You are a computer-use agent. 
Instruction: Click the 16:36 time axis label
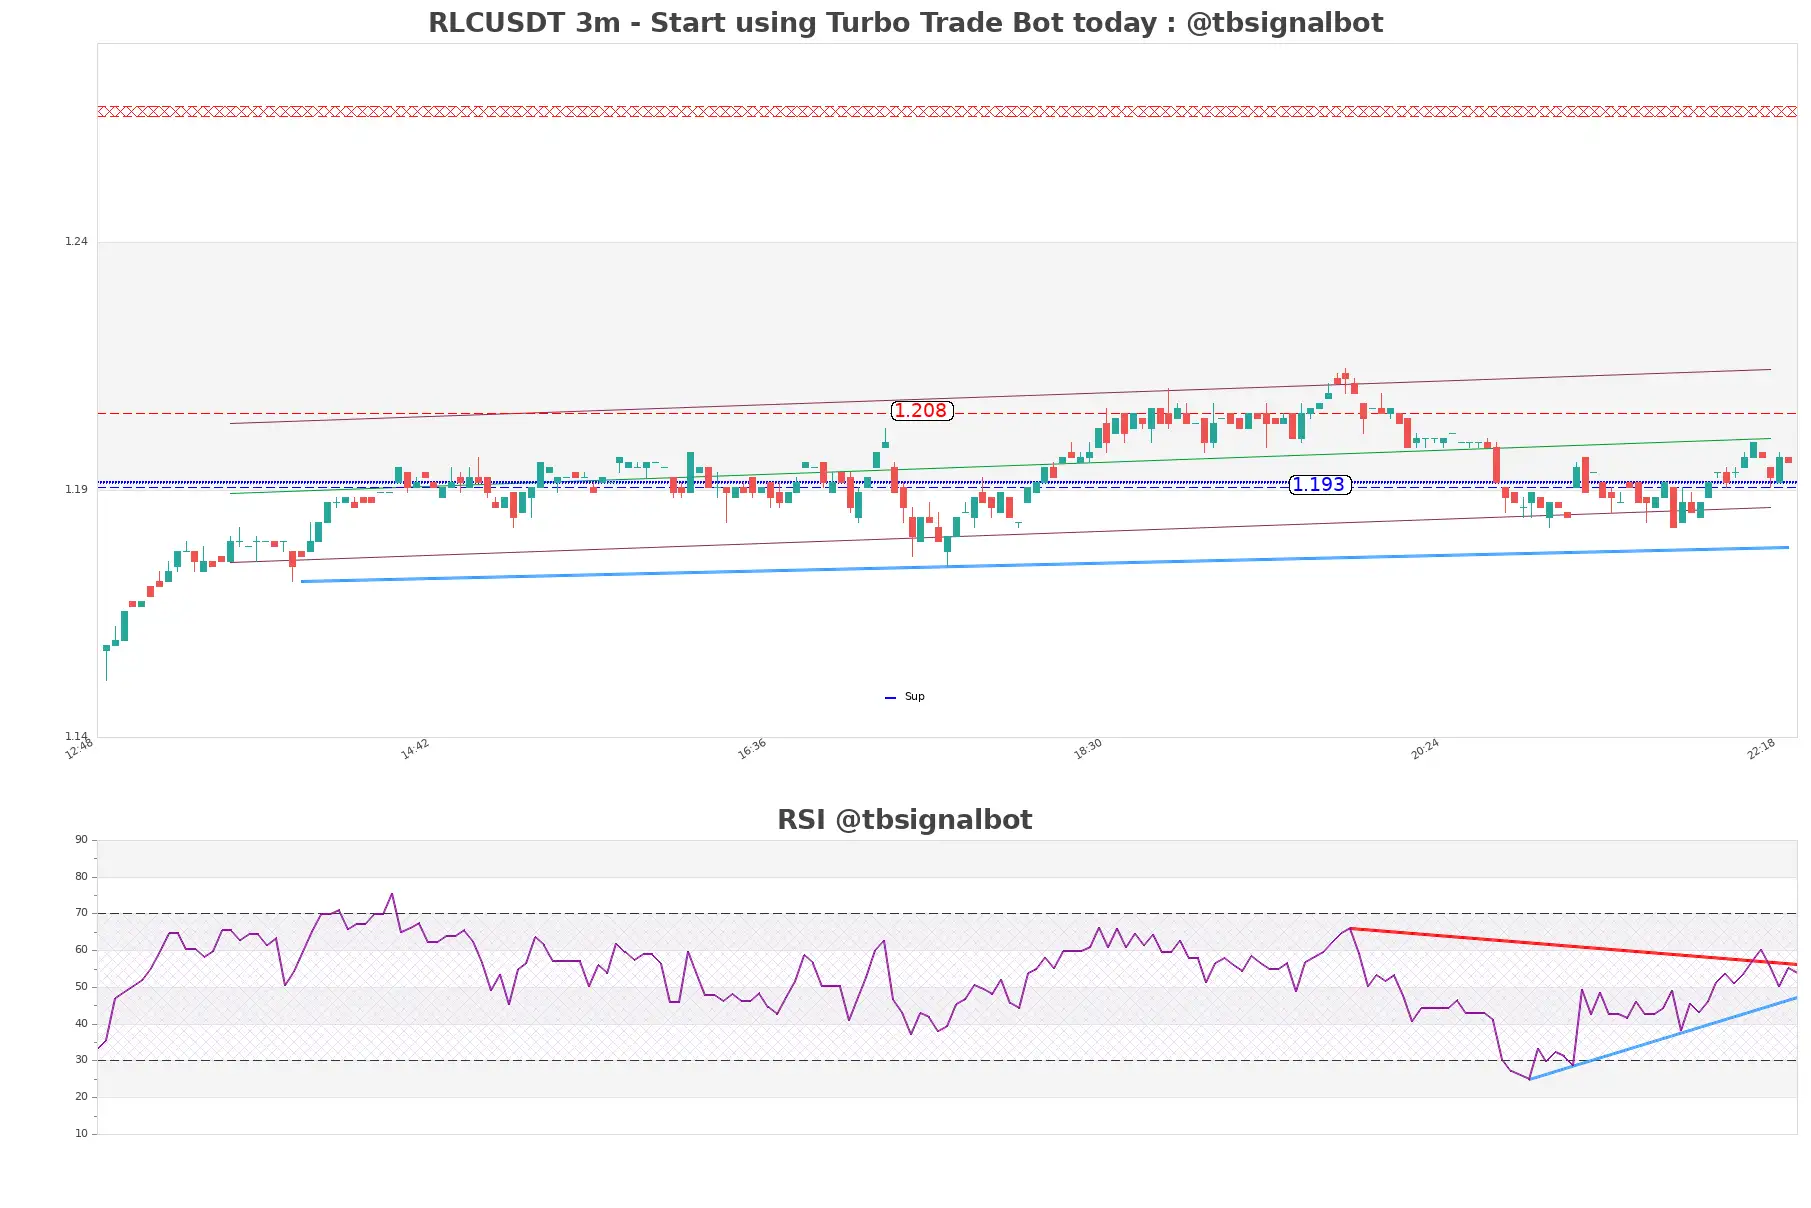[752, 749]
